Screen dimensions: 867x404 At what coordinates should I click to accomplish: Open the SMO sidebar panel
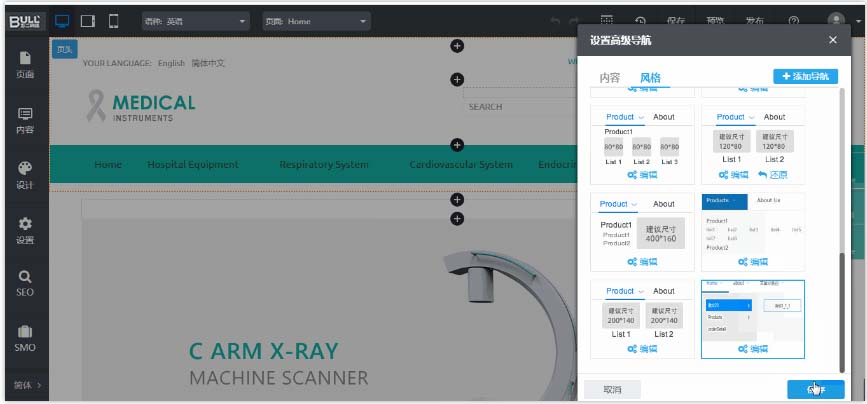pos(25,339)
